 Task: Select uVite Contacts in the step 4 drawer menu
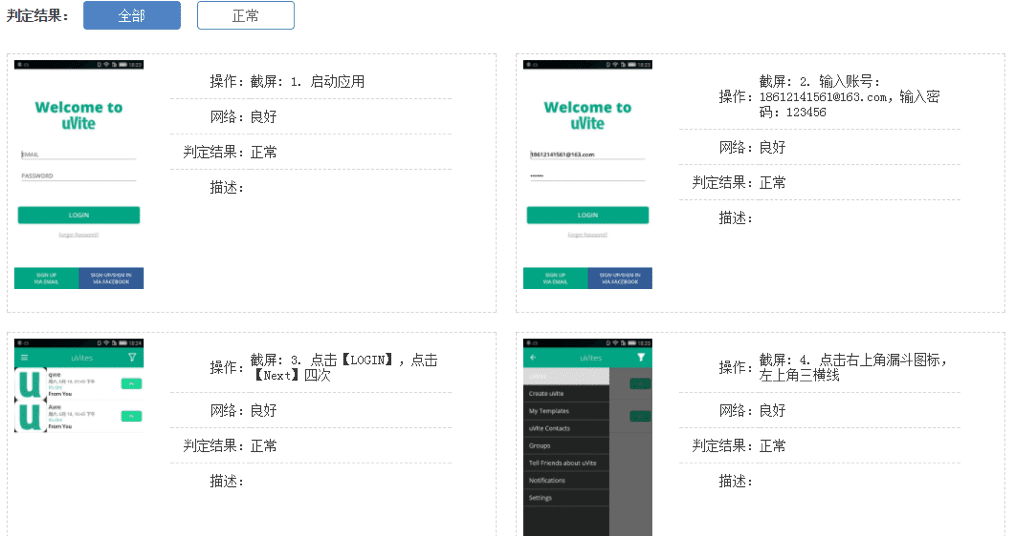click(x=566, y=428)
